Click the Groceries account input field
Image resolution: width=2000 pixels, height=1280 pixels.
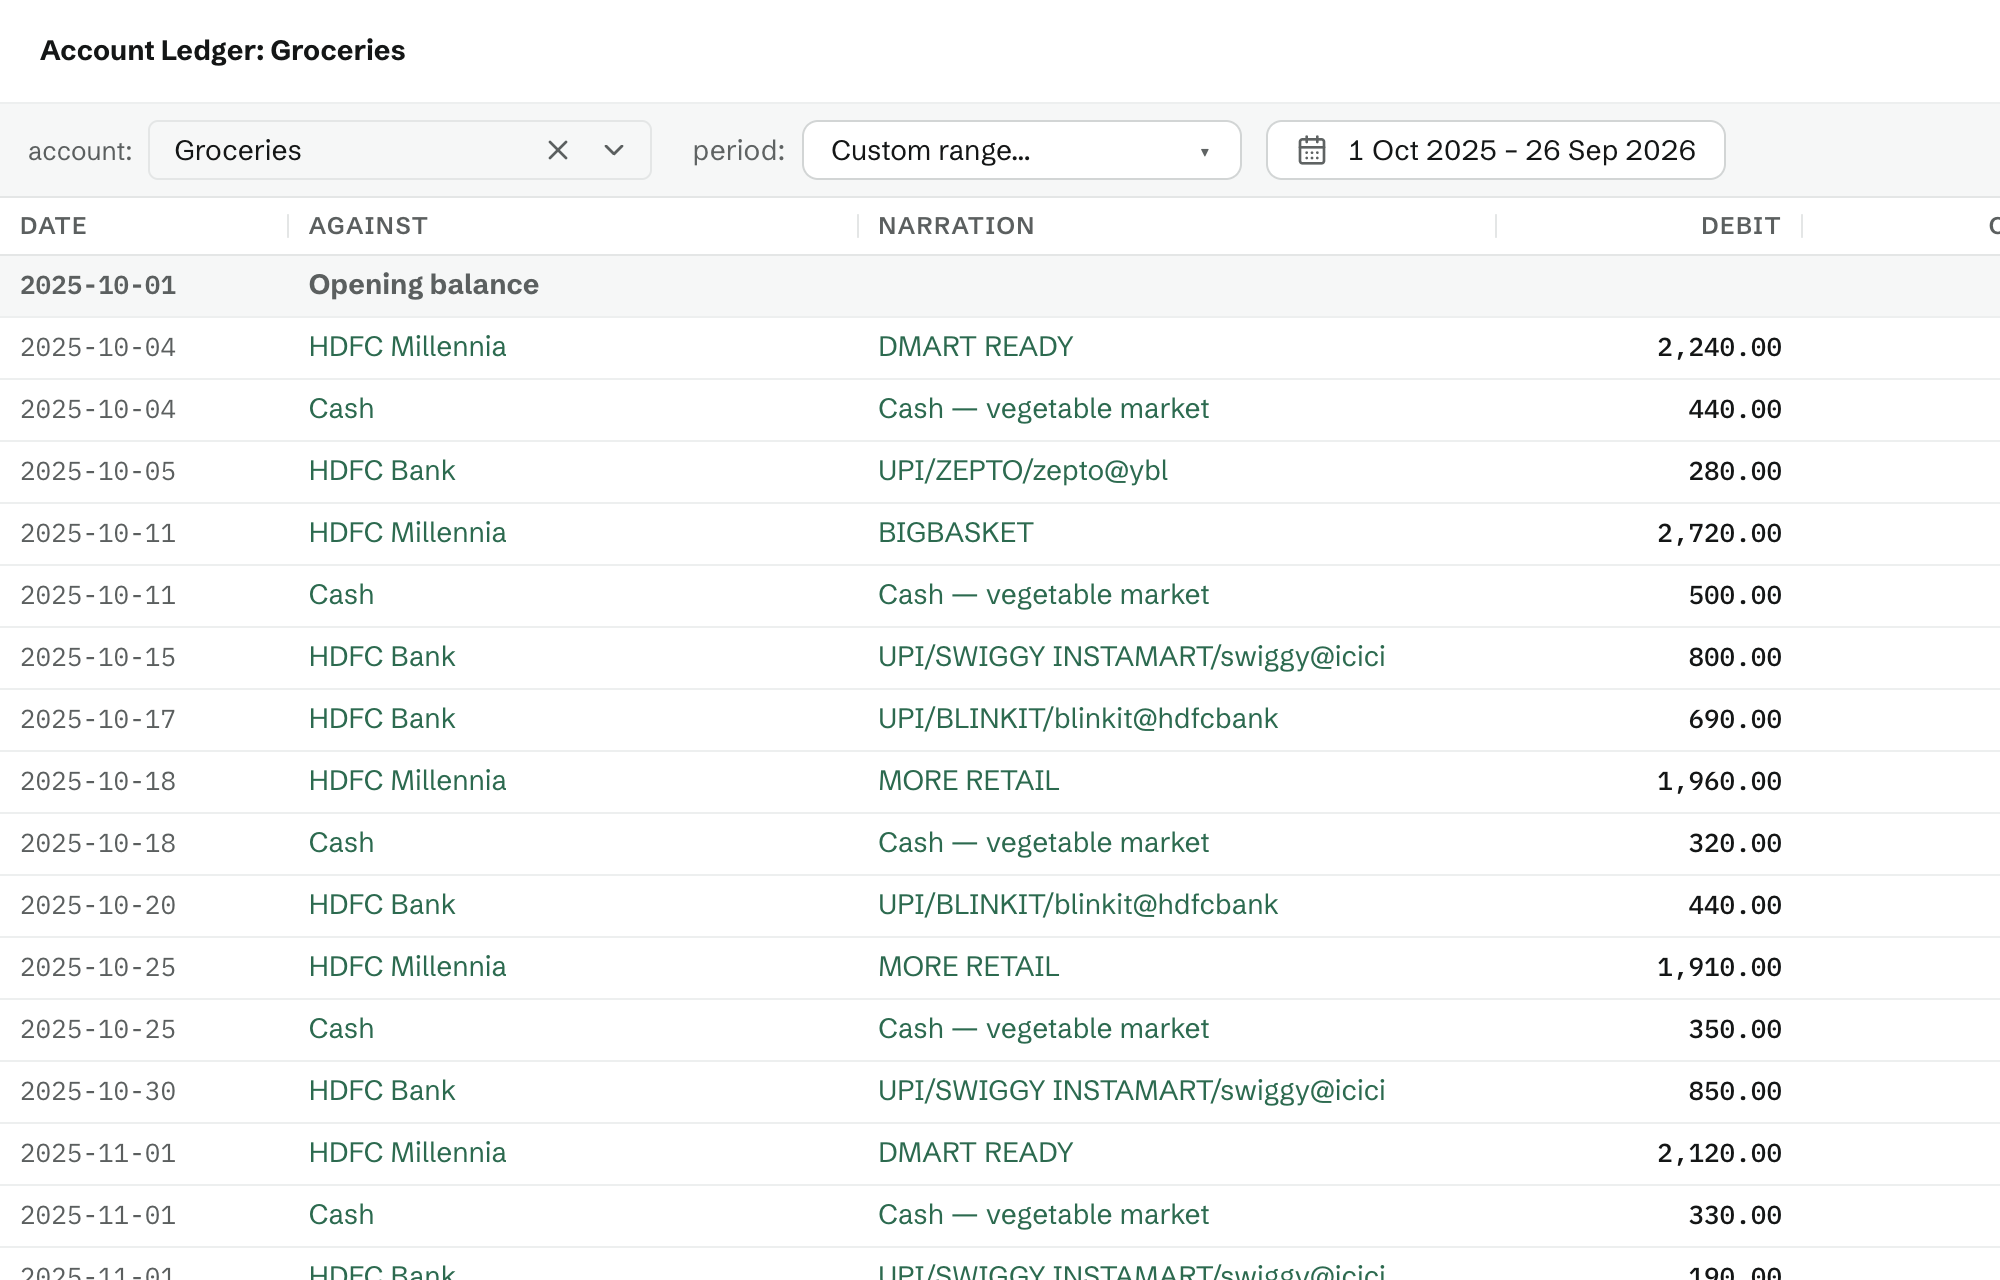coord(400,150)
